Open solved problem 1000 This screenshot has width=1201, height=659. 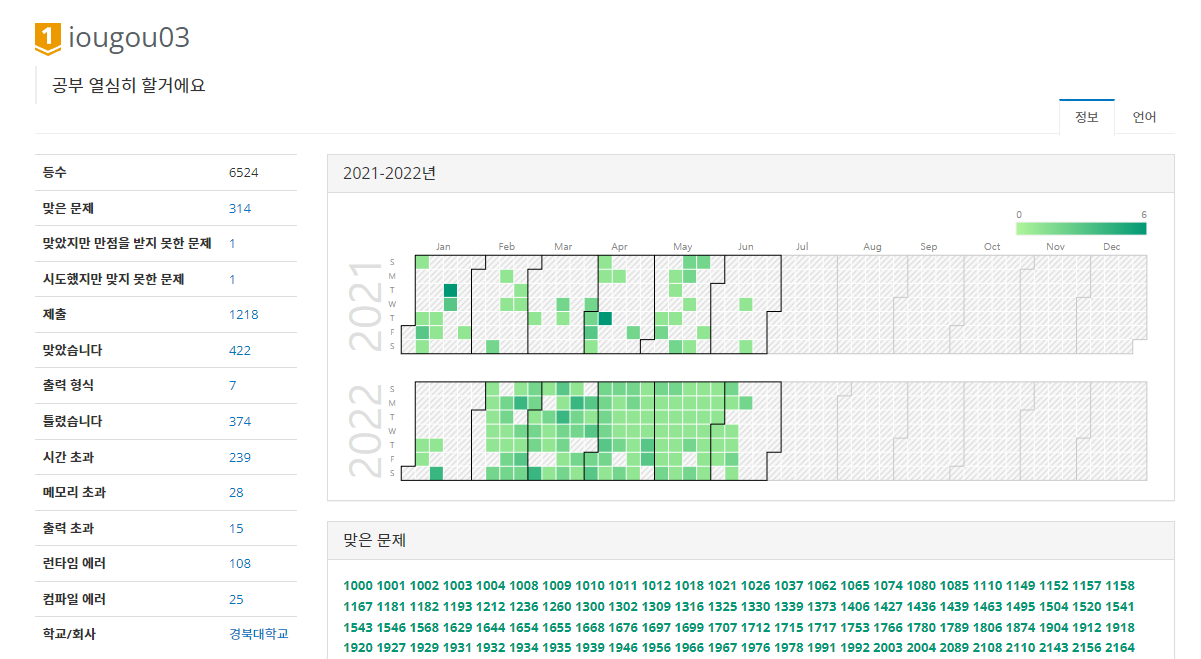click(358, 586)
